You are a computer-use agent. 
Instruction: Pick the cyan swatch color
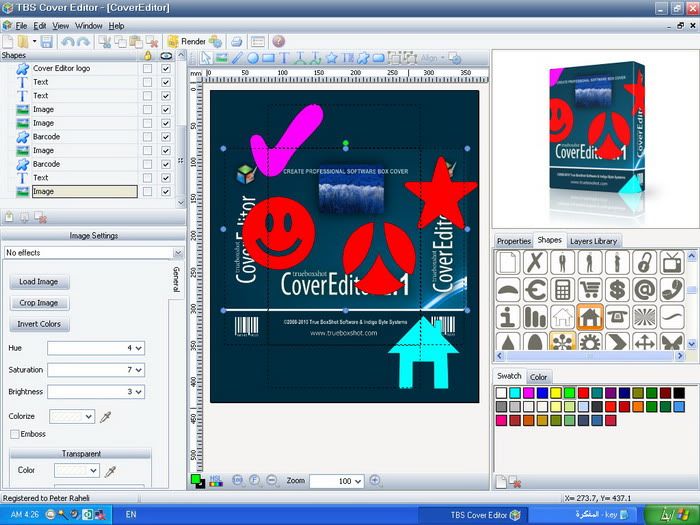tap(515, 393)
